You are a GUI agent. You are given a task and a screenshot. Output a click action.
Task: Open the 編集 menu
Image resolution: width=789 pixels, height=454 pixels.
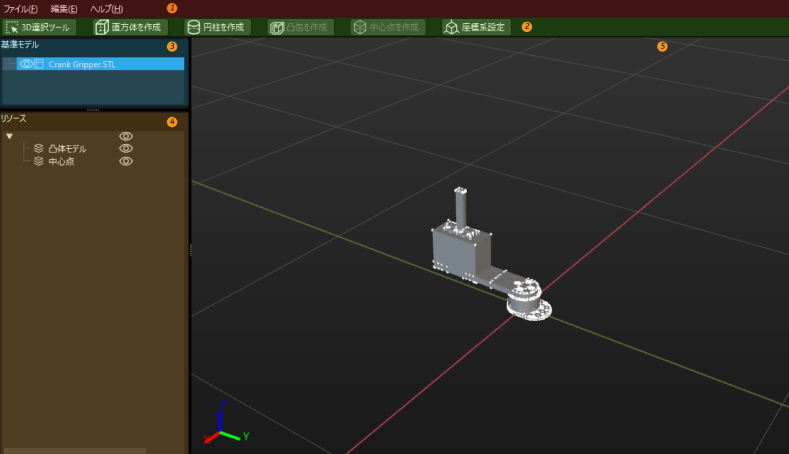pos(64,8)
